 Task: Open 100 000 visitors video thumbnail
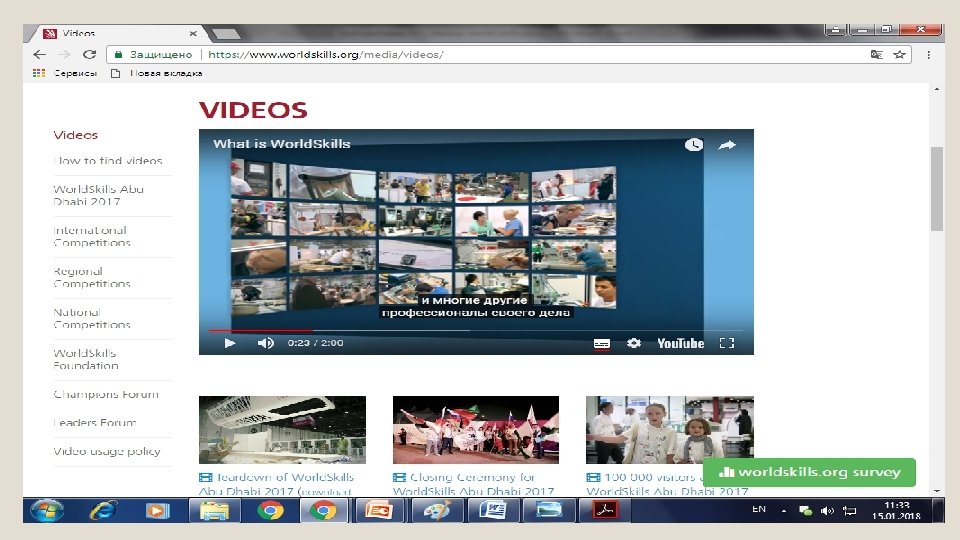pyautogui.click(x=670, y=430)
